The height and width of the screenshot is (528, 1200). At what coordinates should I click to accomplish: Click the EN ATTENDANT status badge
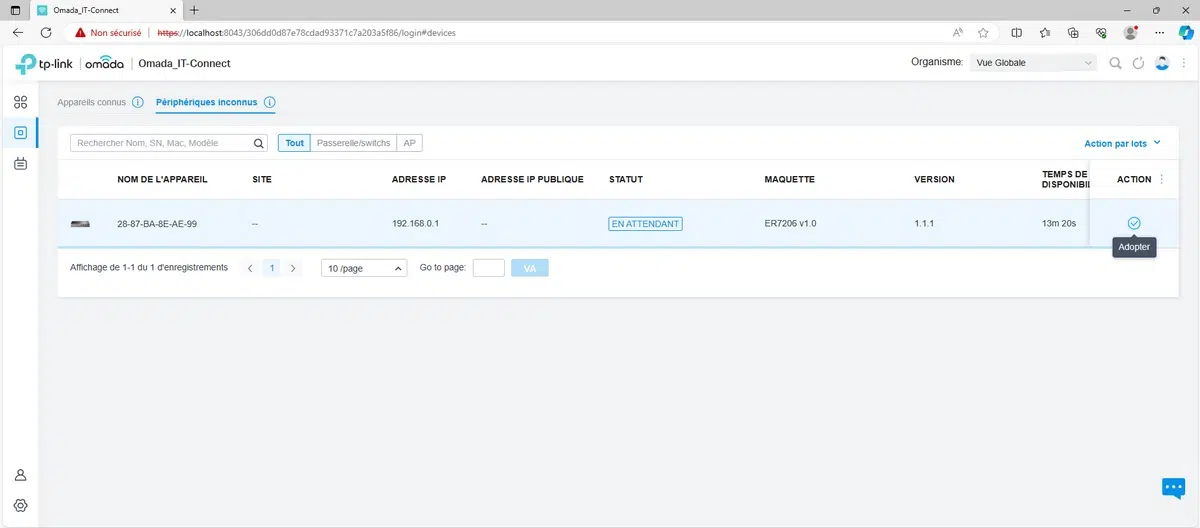pyautogui.click(x=645, y=224)
